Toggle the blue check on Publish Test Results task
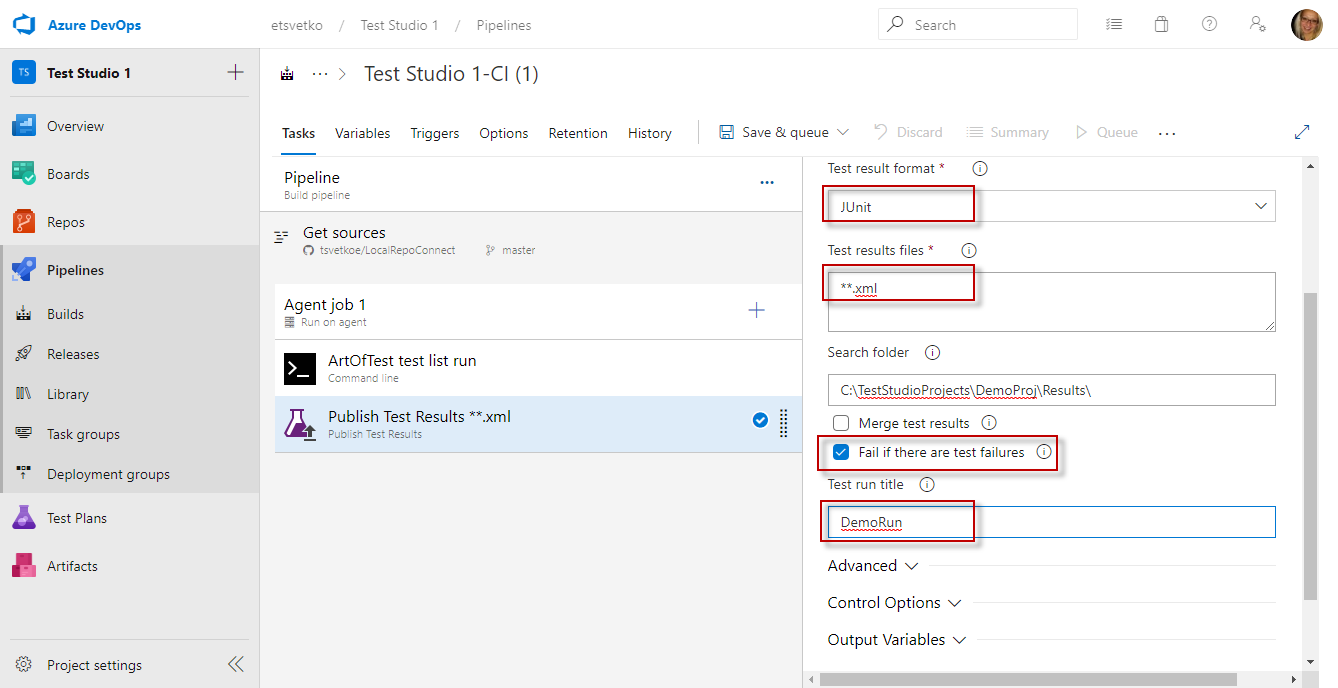Viewport: 1338px width, 688px height. pyautogui.click(x=760, y=421)
